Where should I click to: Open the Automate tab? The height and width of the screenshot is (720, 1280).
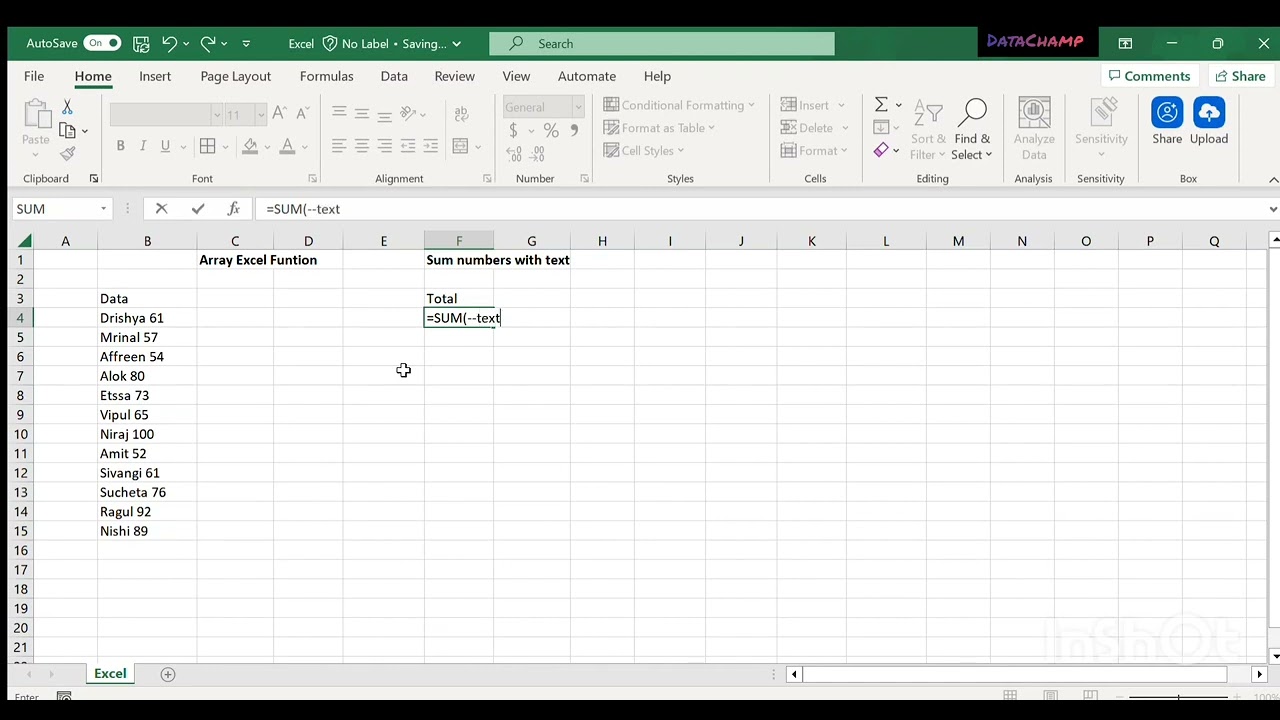pos(587,76)
